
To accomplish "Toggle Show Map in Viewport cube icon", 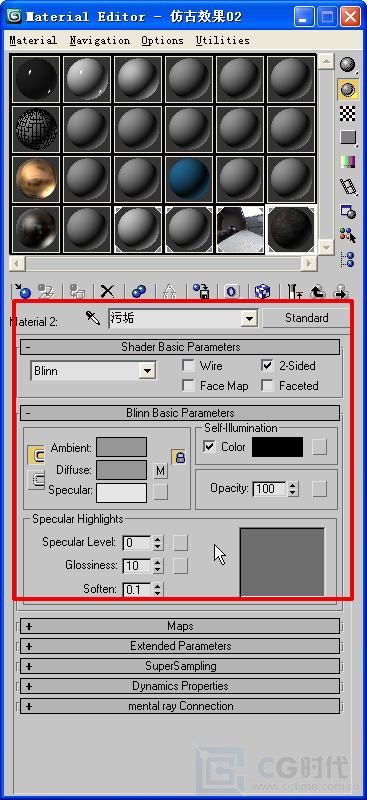I will point(262,291).
